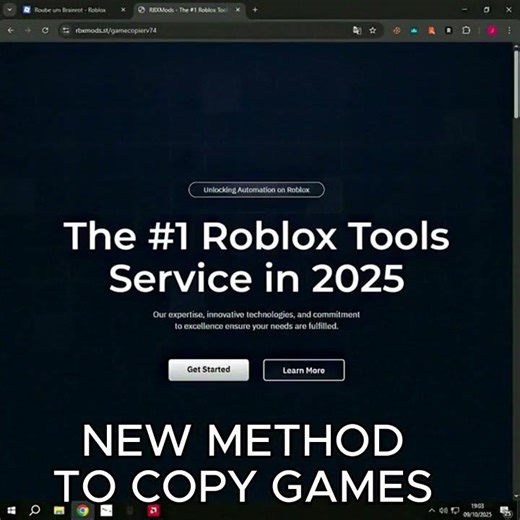This screenshot has height=520, width=520.
Task: Open the orange bookmark-shaped extension icon
Action: click(431, 30)
